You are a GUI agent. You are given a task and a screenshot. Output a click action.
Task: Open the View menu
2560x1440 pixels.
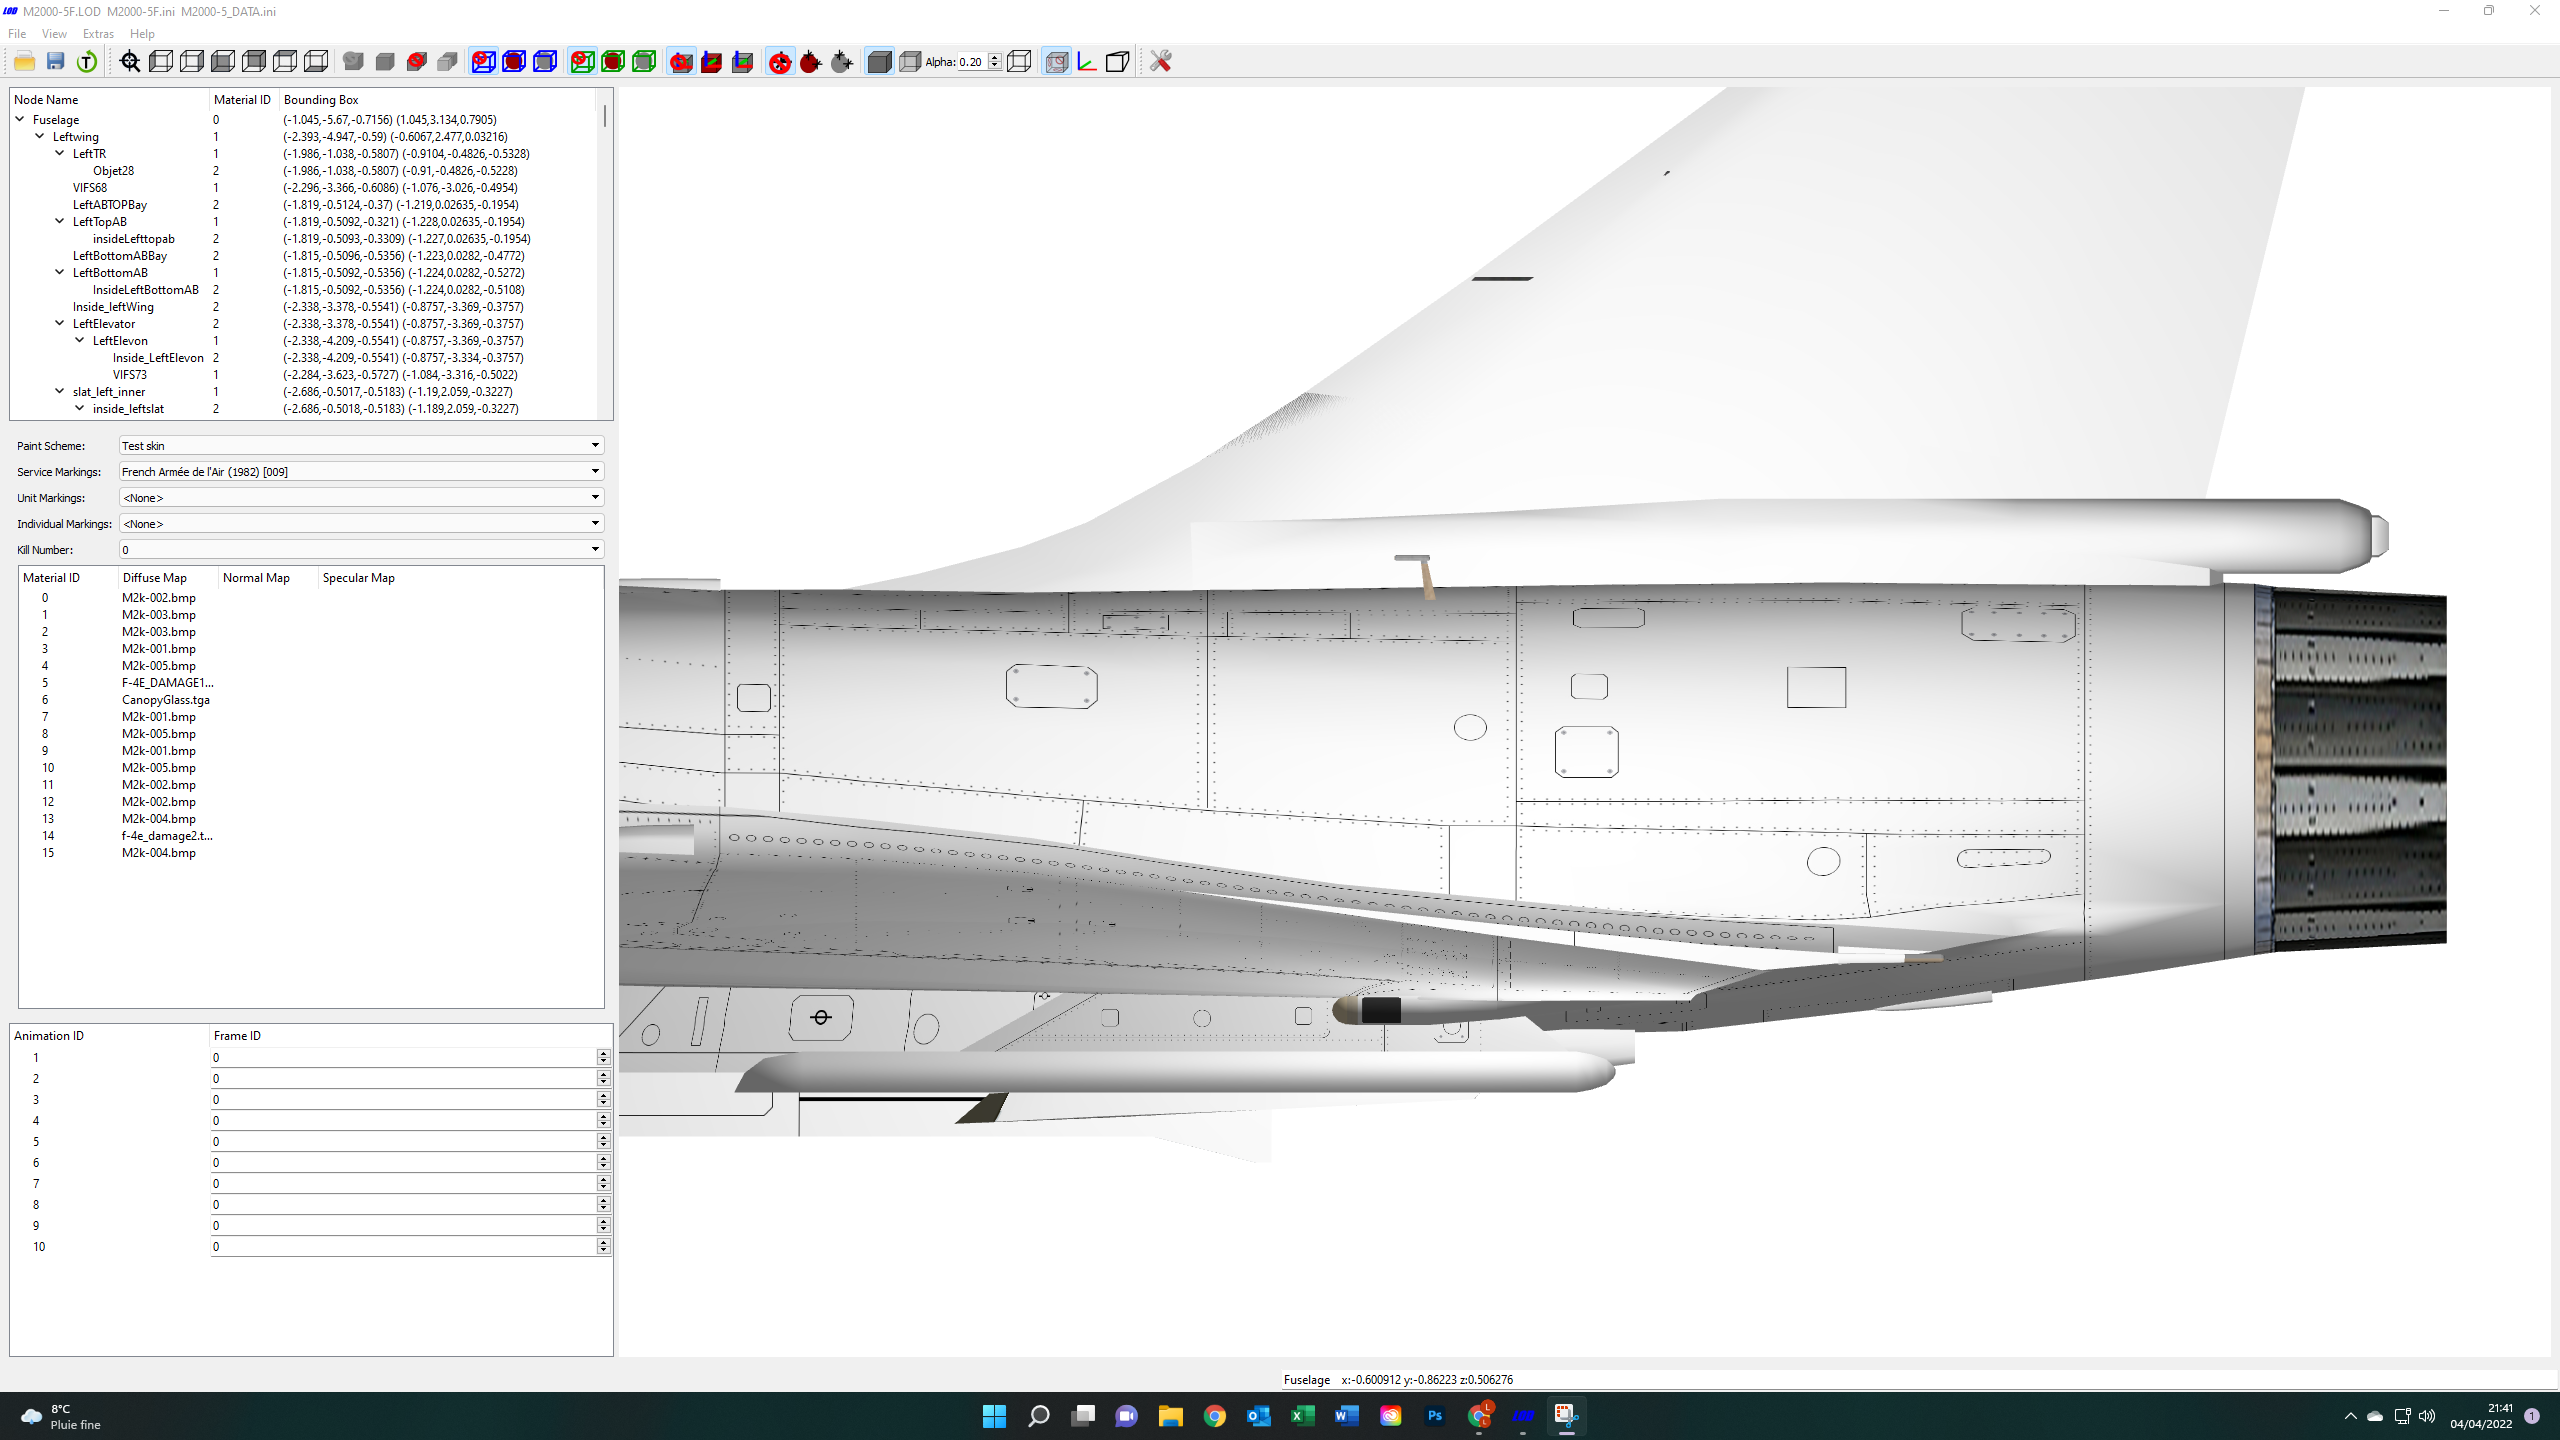(x=54, y=34)
